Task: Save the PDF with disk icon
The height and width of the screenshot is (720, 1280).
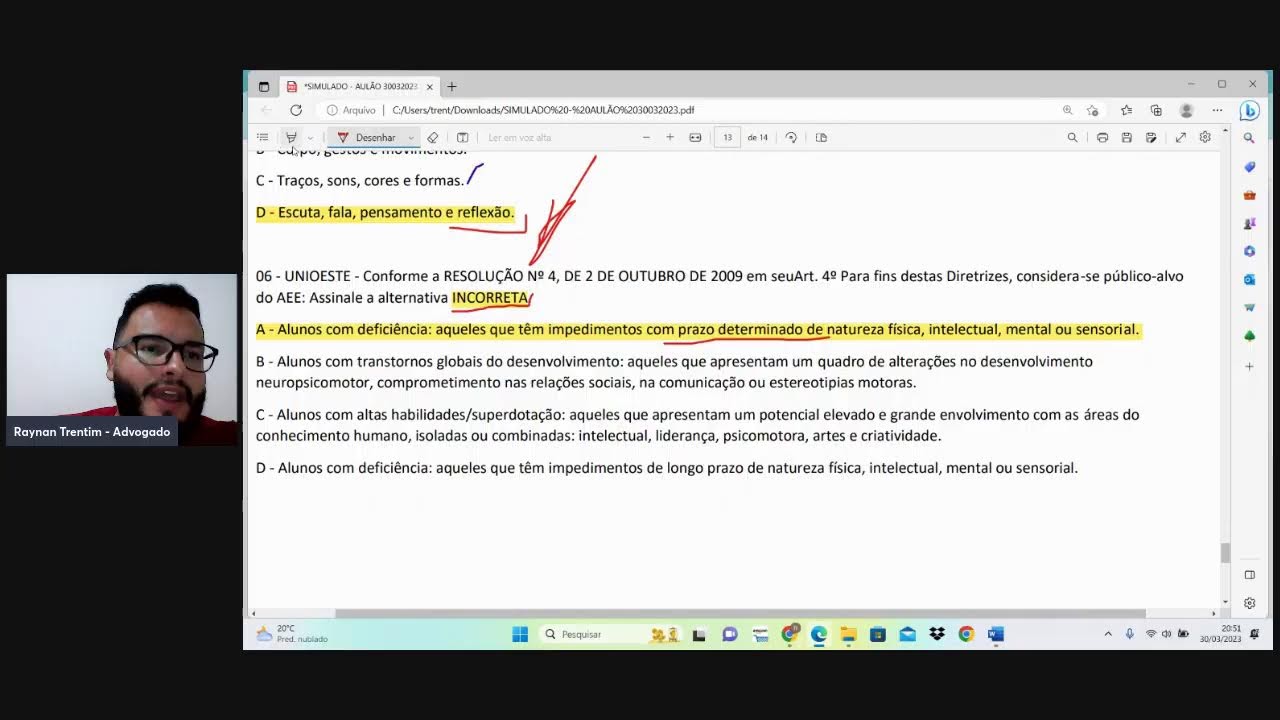Action: [x=1127, y=137]
